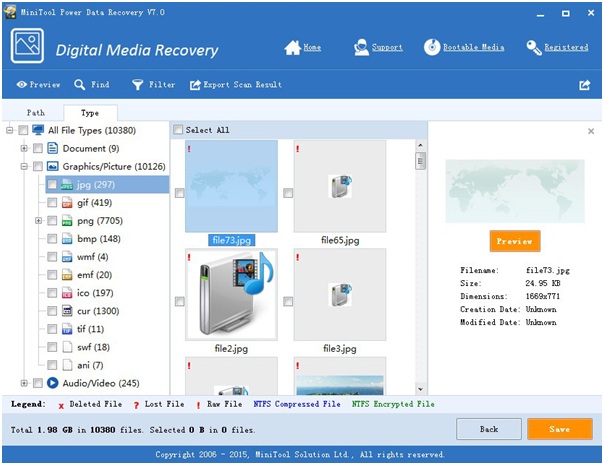Click Export Scan Result icon
Screen dimensions: 604x465
pos(196,85)
